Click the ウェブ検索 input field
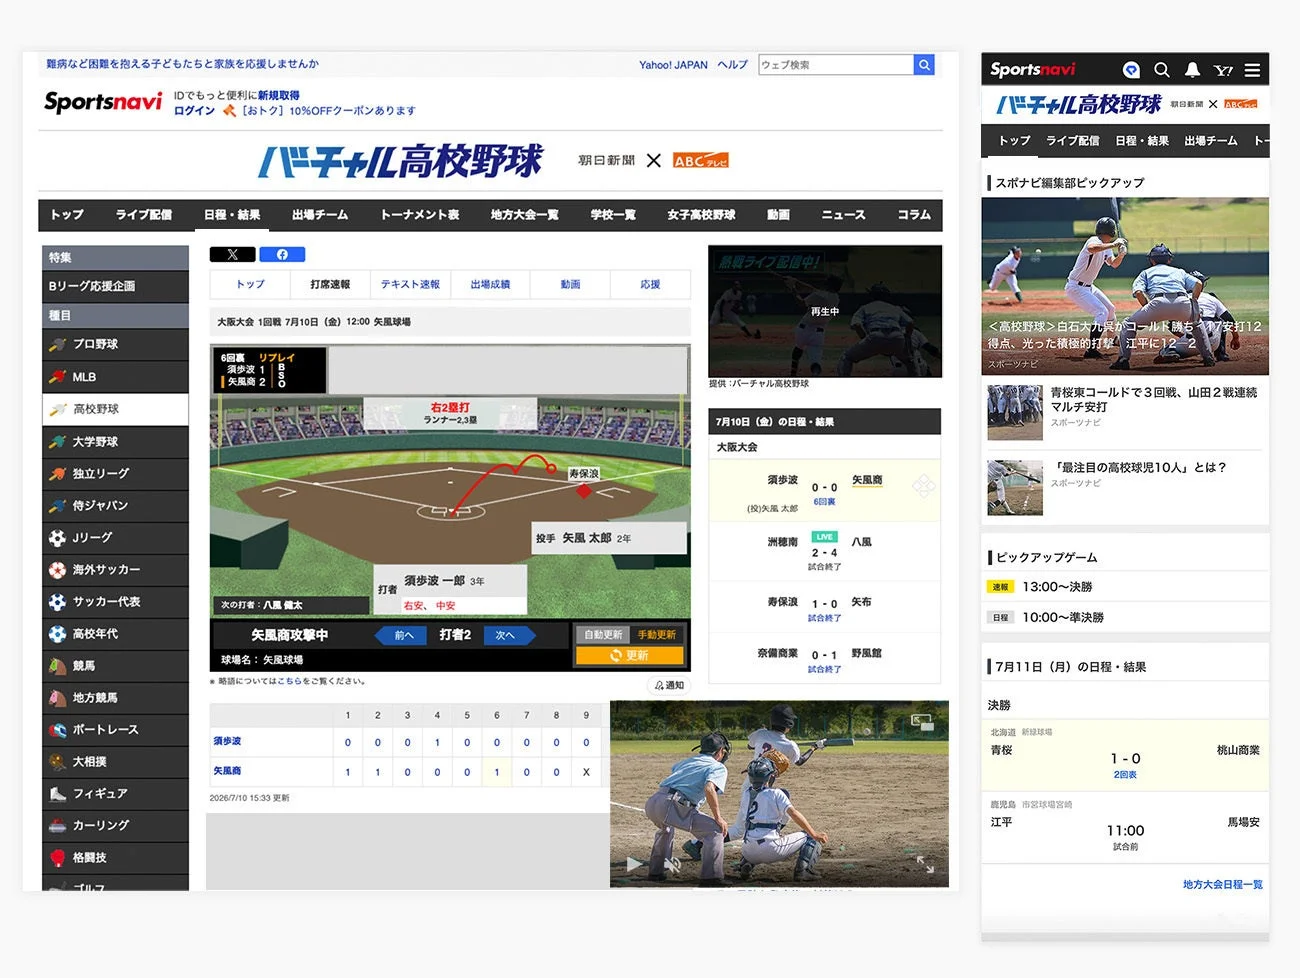This screenshot has height=978, width=1300. tap(836, 65)
